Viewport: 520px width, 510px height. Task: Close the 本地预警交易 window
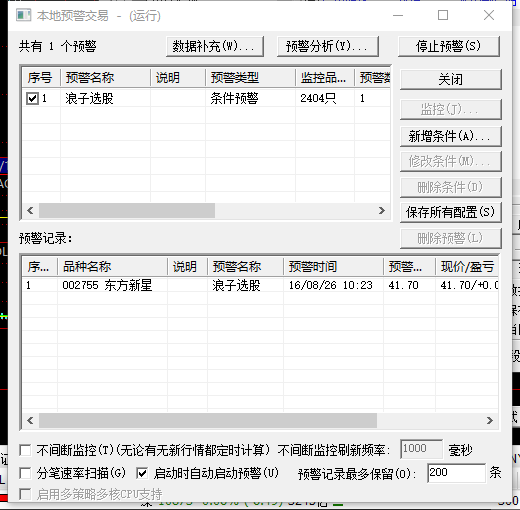click(x=489, y=15)
